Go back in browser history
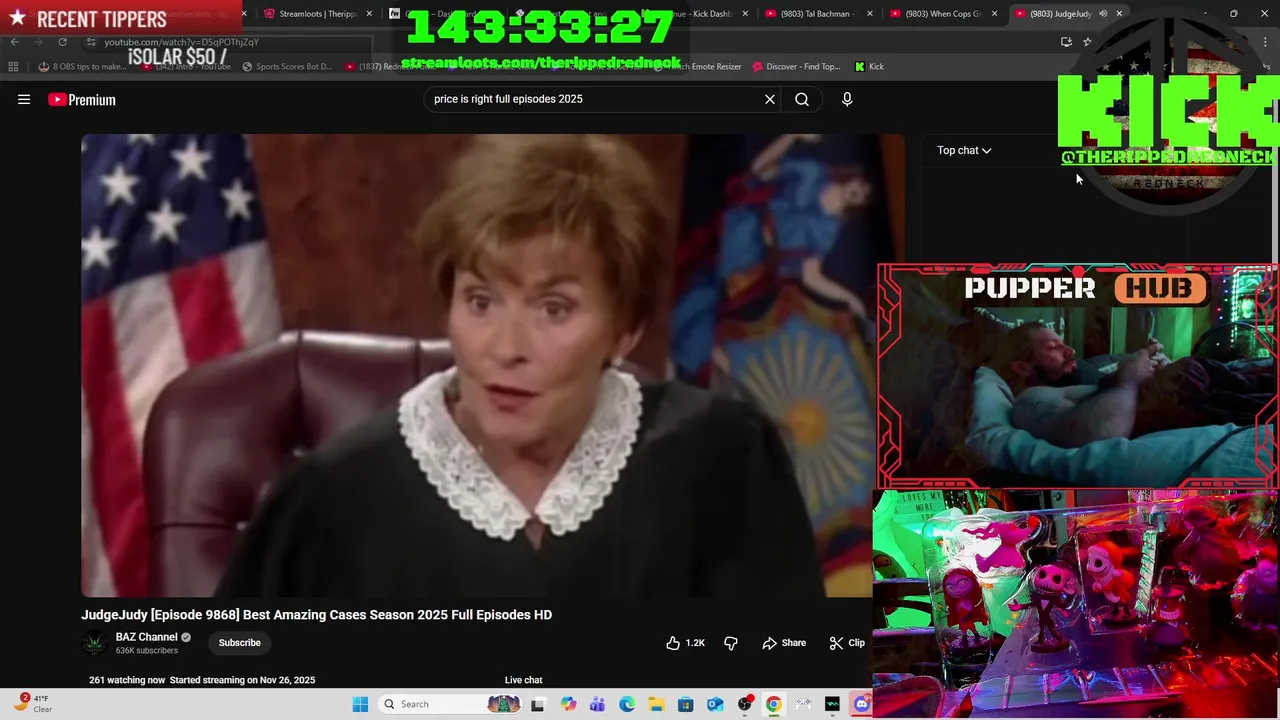This screenshot has height=720, width=1280. coord(14,42)
